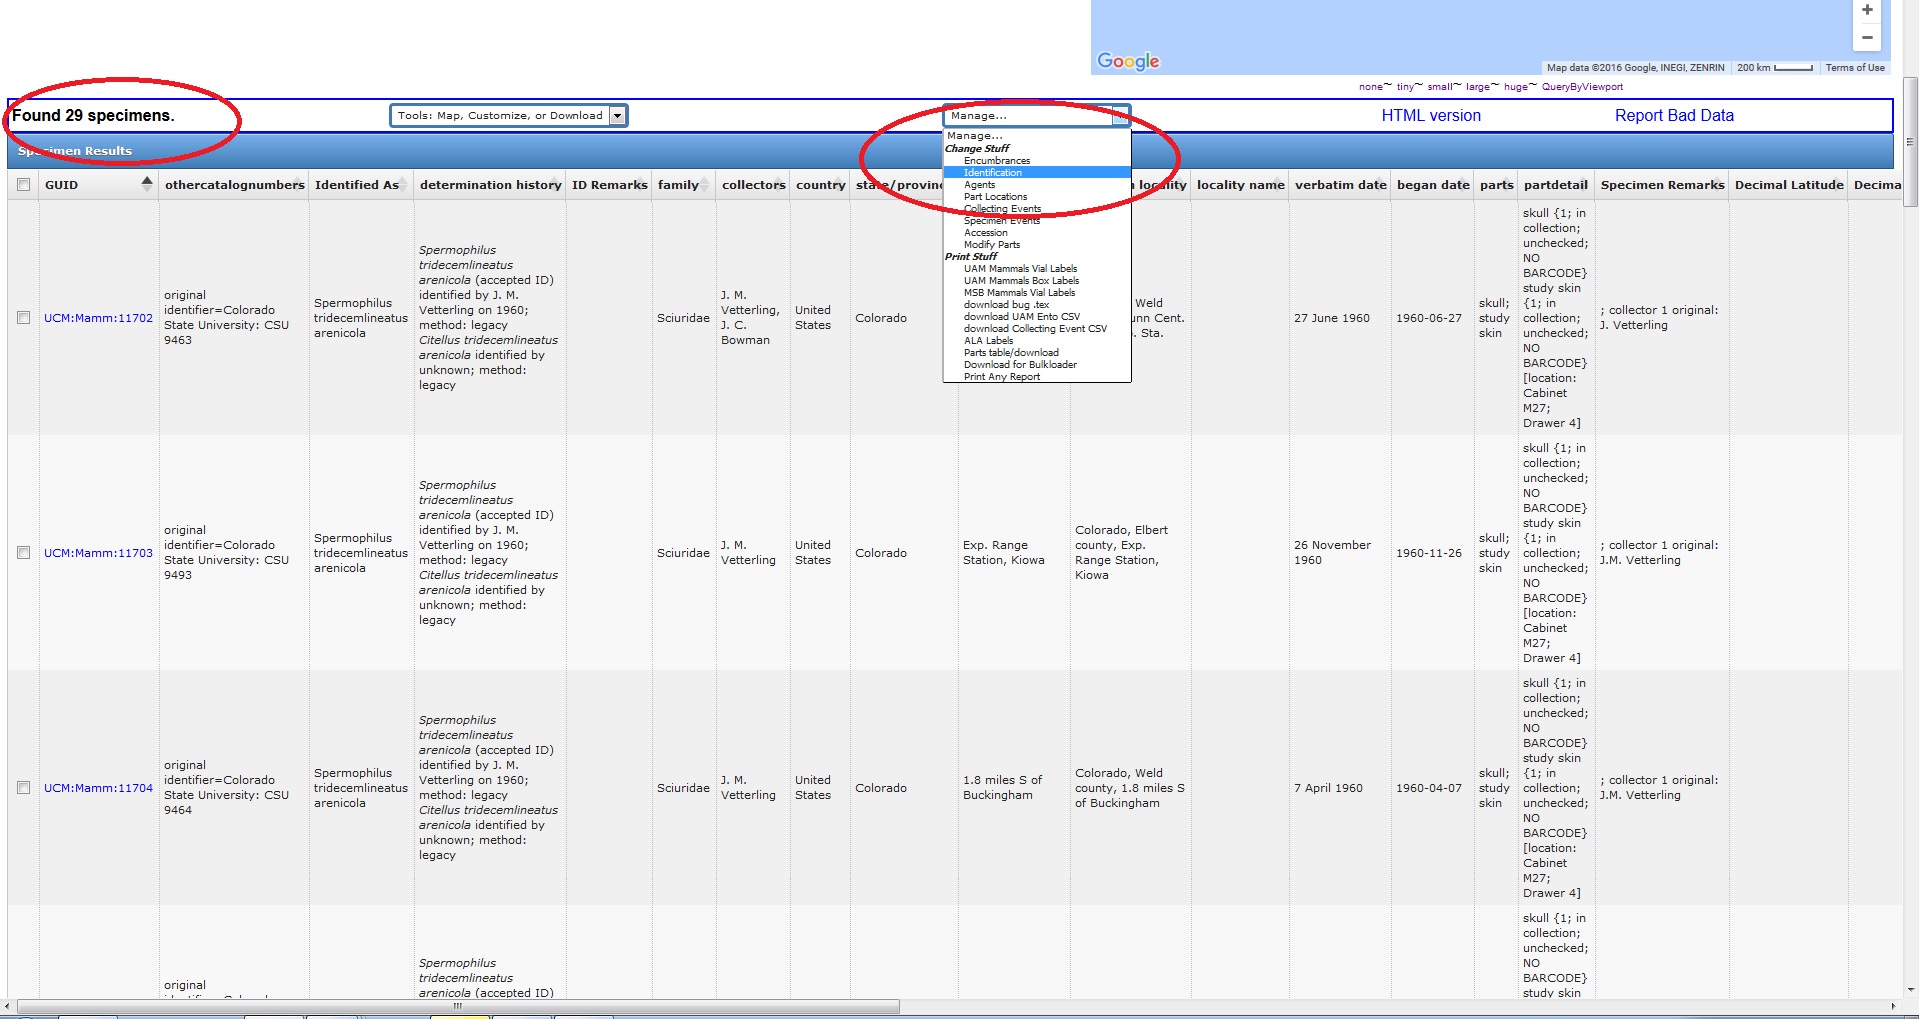Click the horizontal scrollbar right arrow
1919x1019 pixels.
coord(1893,1006)
